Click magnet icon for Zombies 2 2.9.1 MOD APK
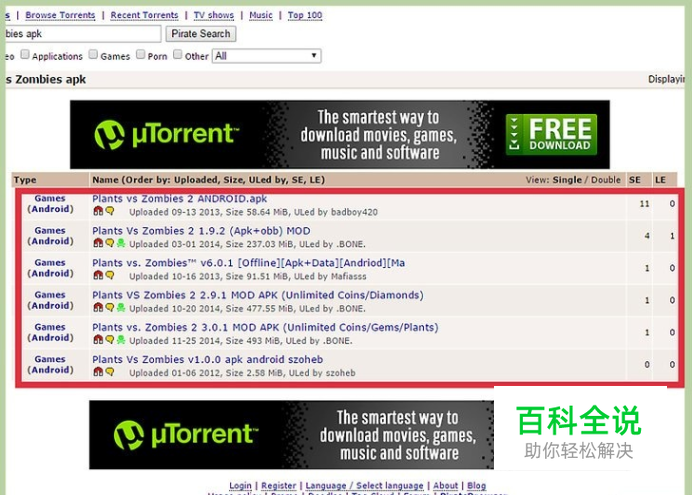Image resolution: width=692 pixels, height=495 pixels. pyautogui.click(x=98, y=308)
